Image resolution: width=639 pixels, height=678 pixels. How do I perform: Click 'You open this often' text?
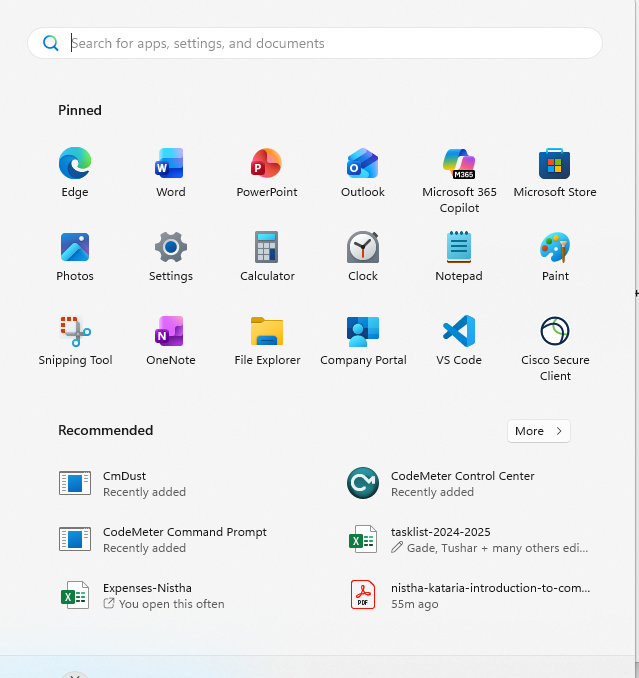pos(172,604)
